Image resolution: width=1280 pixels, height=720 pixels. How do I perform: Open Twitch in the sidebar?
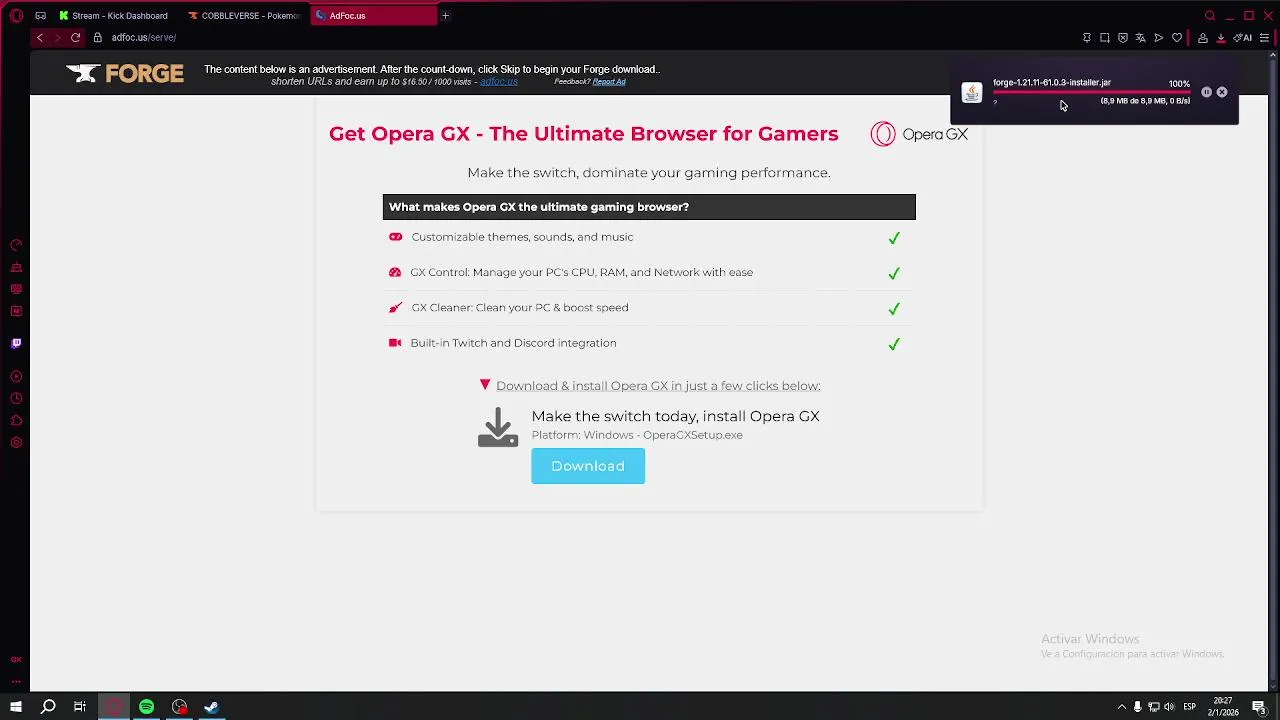tap(16, 343)
